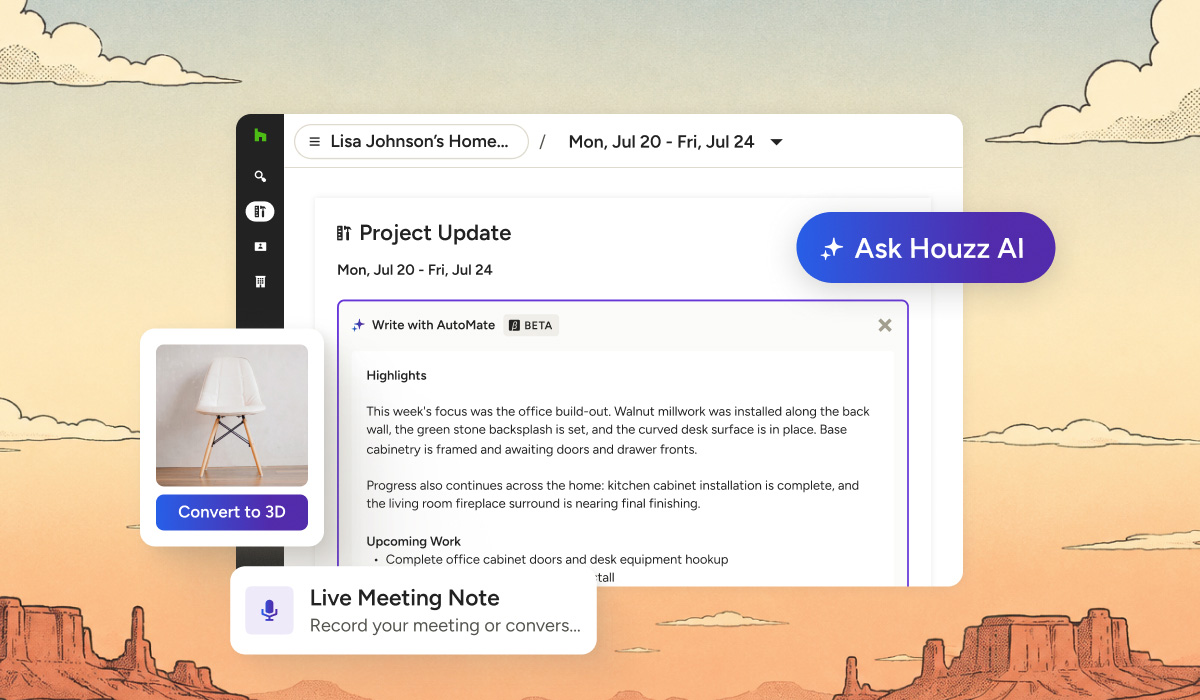Click the Project Update heading icon
This screenshot has height=700, width=1200.
point(344,233)
